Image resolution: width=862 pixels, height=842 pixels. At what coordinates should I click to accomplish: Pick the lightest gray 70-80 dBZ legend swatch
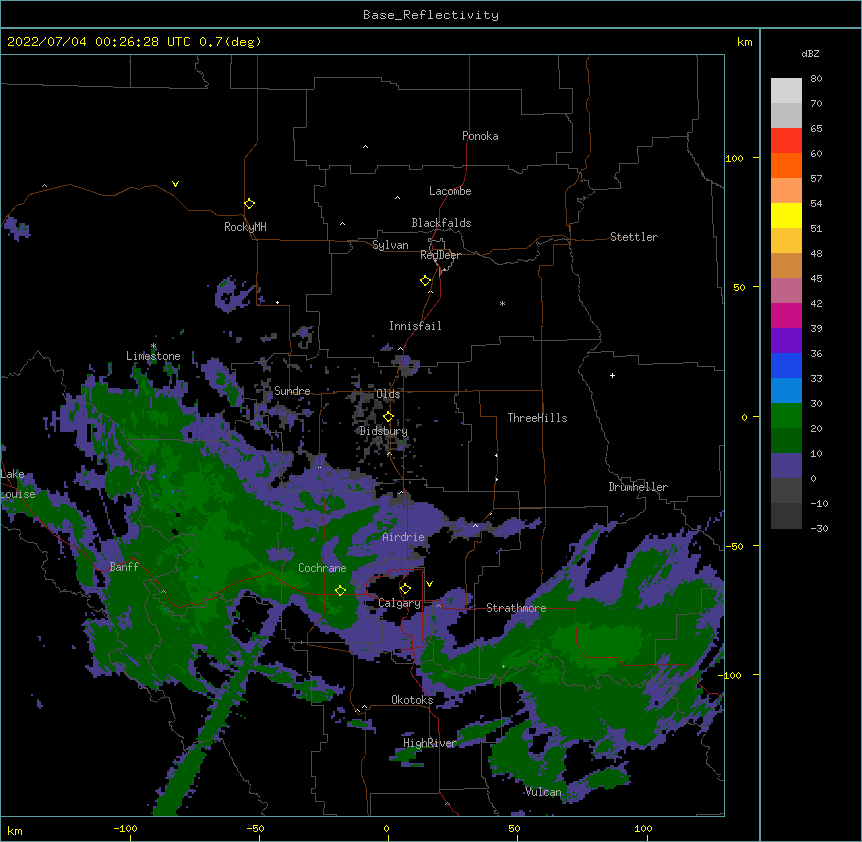(786, 91)
